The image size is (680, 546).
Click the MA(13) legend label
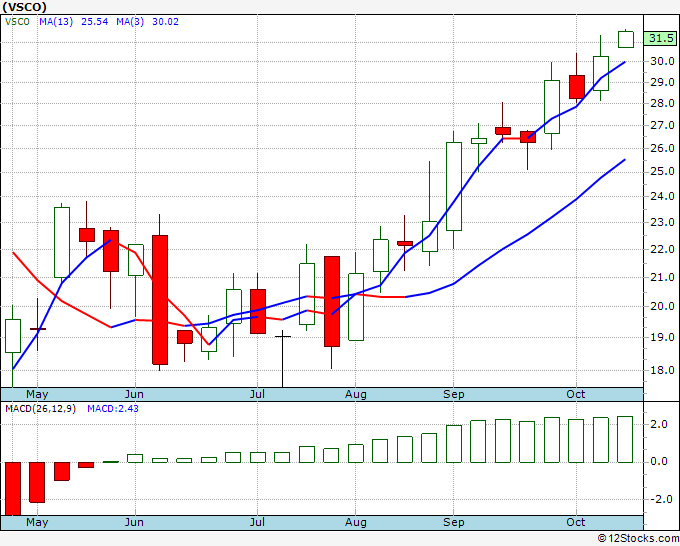(56, 22)
